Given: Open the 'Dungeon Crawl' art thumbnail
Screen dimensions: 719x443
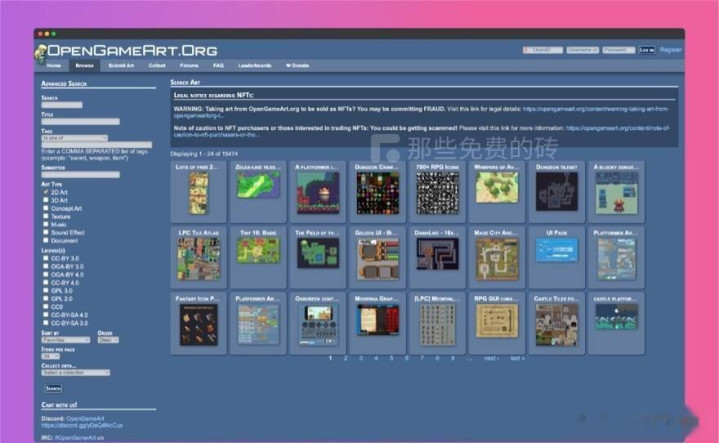Looking at the screenshot, I should point(377,192).
